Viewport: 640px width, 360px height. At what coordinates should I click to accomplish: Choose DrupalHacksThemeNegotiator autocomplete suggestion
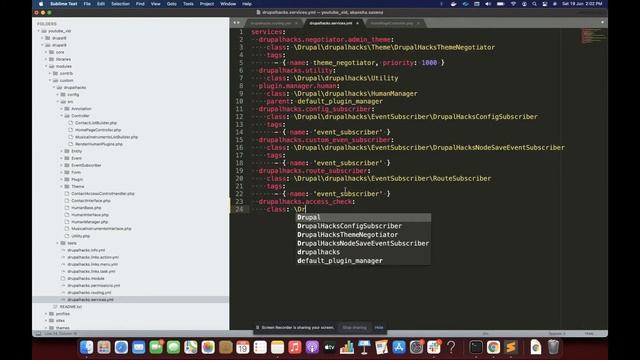click(x=363, y=235)
